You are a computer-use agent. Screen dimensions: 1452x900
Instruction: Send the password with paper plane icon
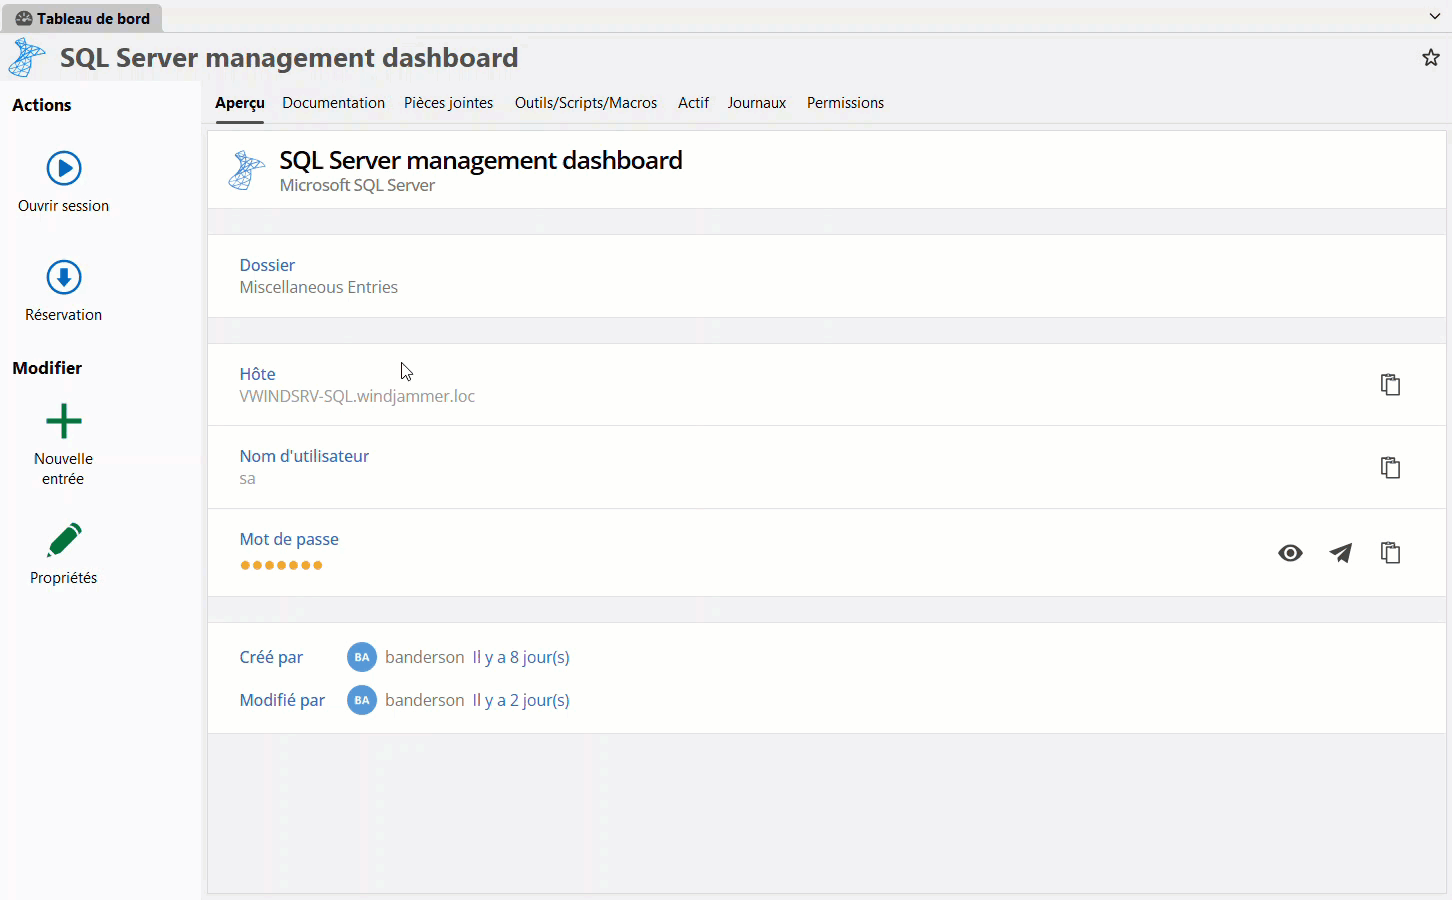[x=1340, y=553]
